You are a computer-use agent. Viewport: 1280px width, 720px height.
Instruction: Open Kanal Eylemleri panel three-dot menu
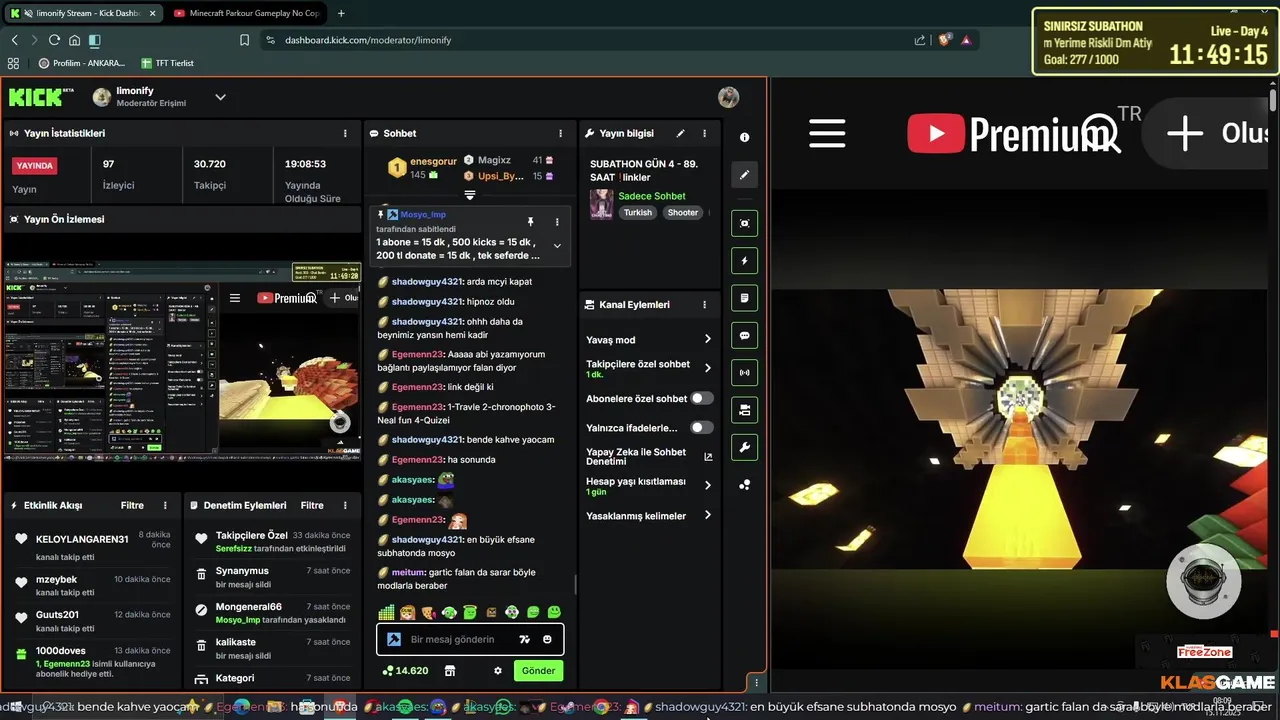click(705, 305)
